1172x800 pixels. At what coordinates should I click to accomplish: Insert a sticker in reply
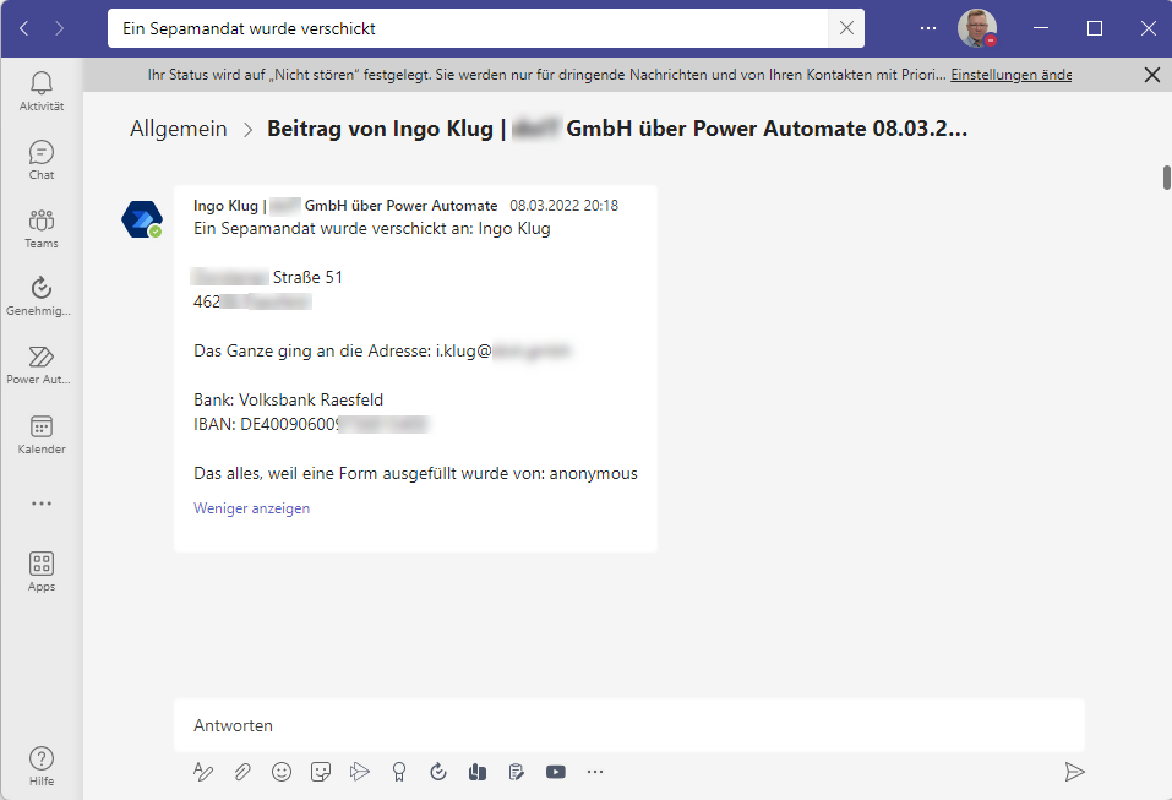click(x=321, y=772)
